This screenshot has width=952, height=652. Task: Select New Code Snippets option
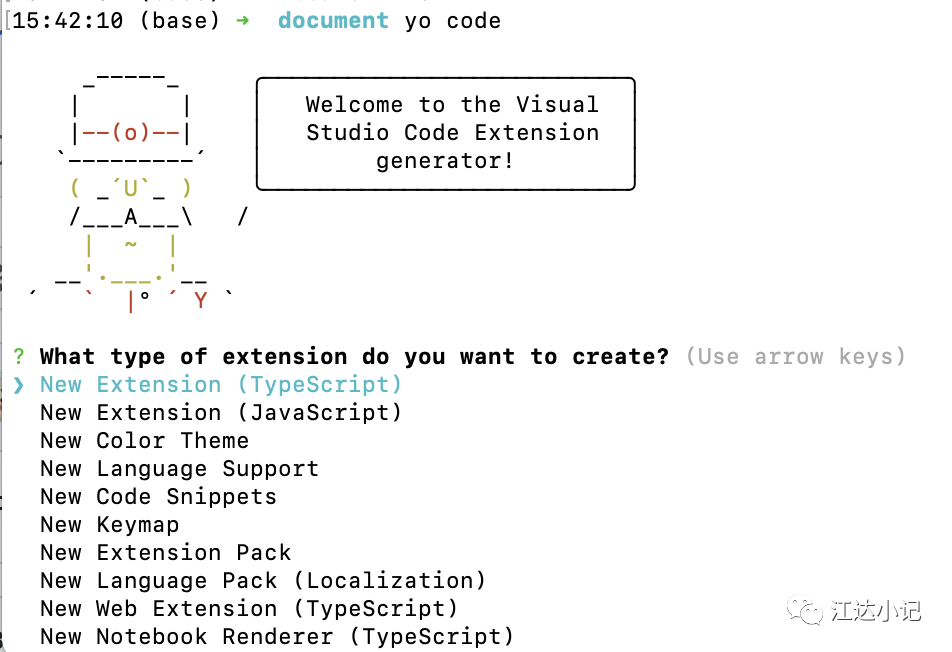[x=158, y=497]
